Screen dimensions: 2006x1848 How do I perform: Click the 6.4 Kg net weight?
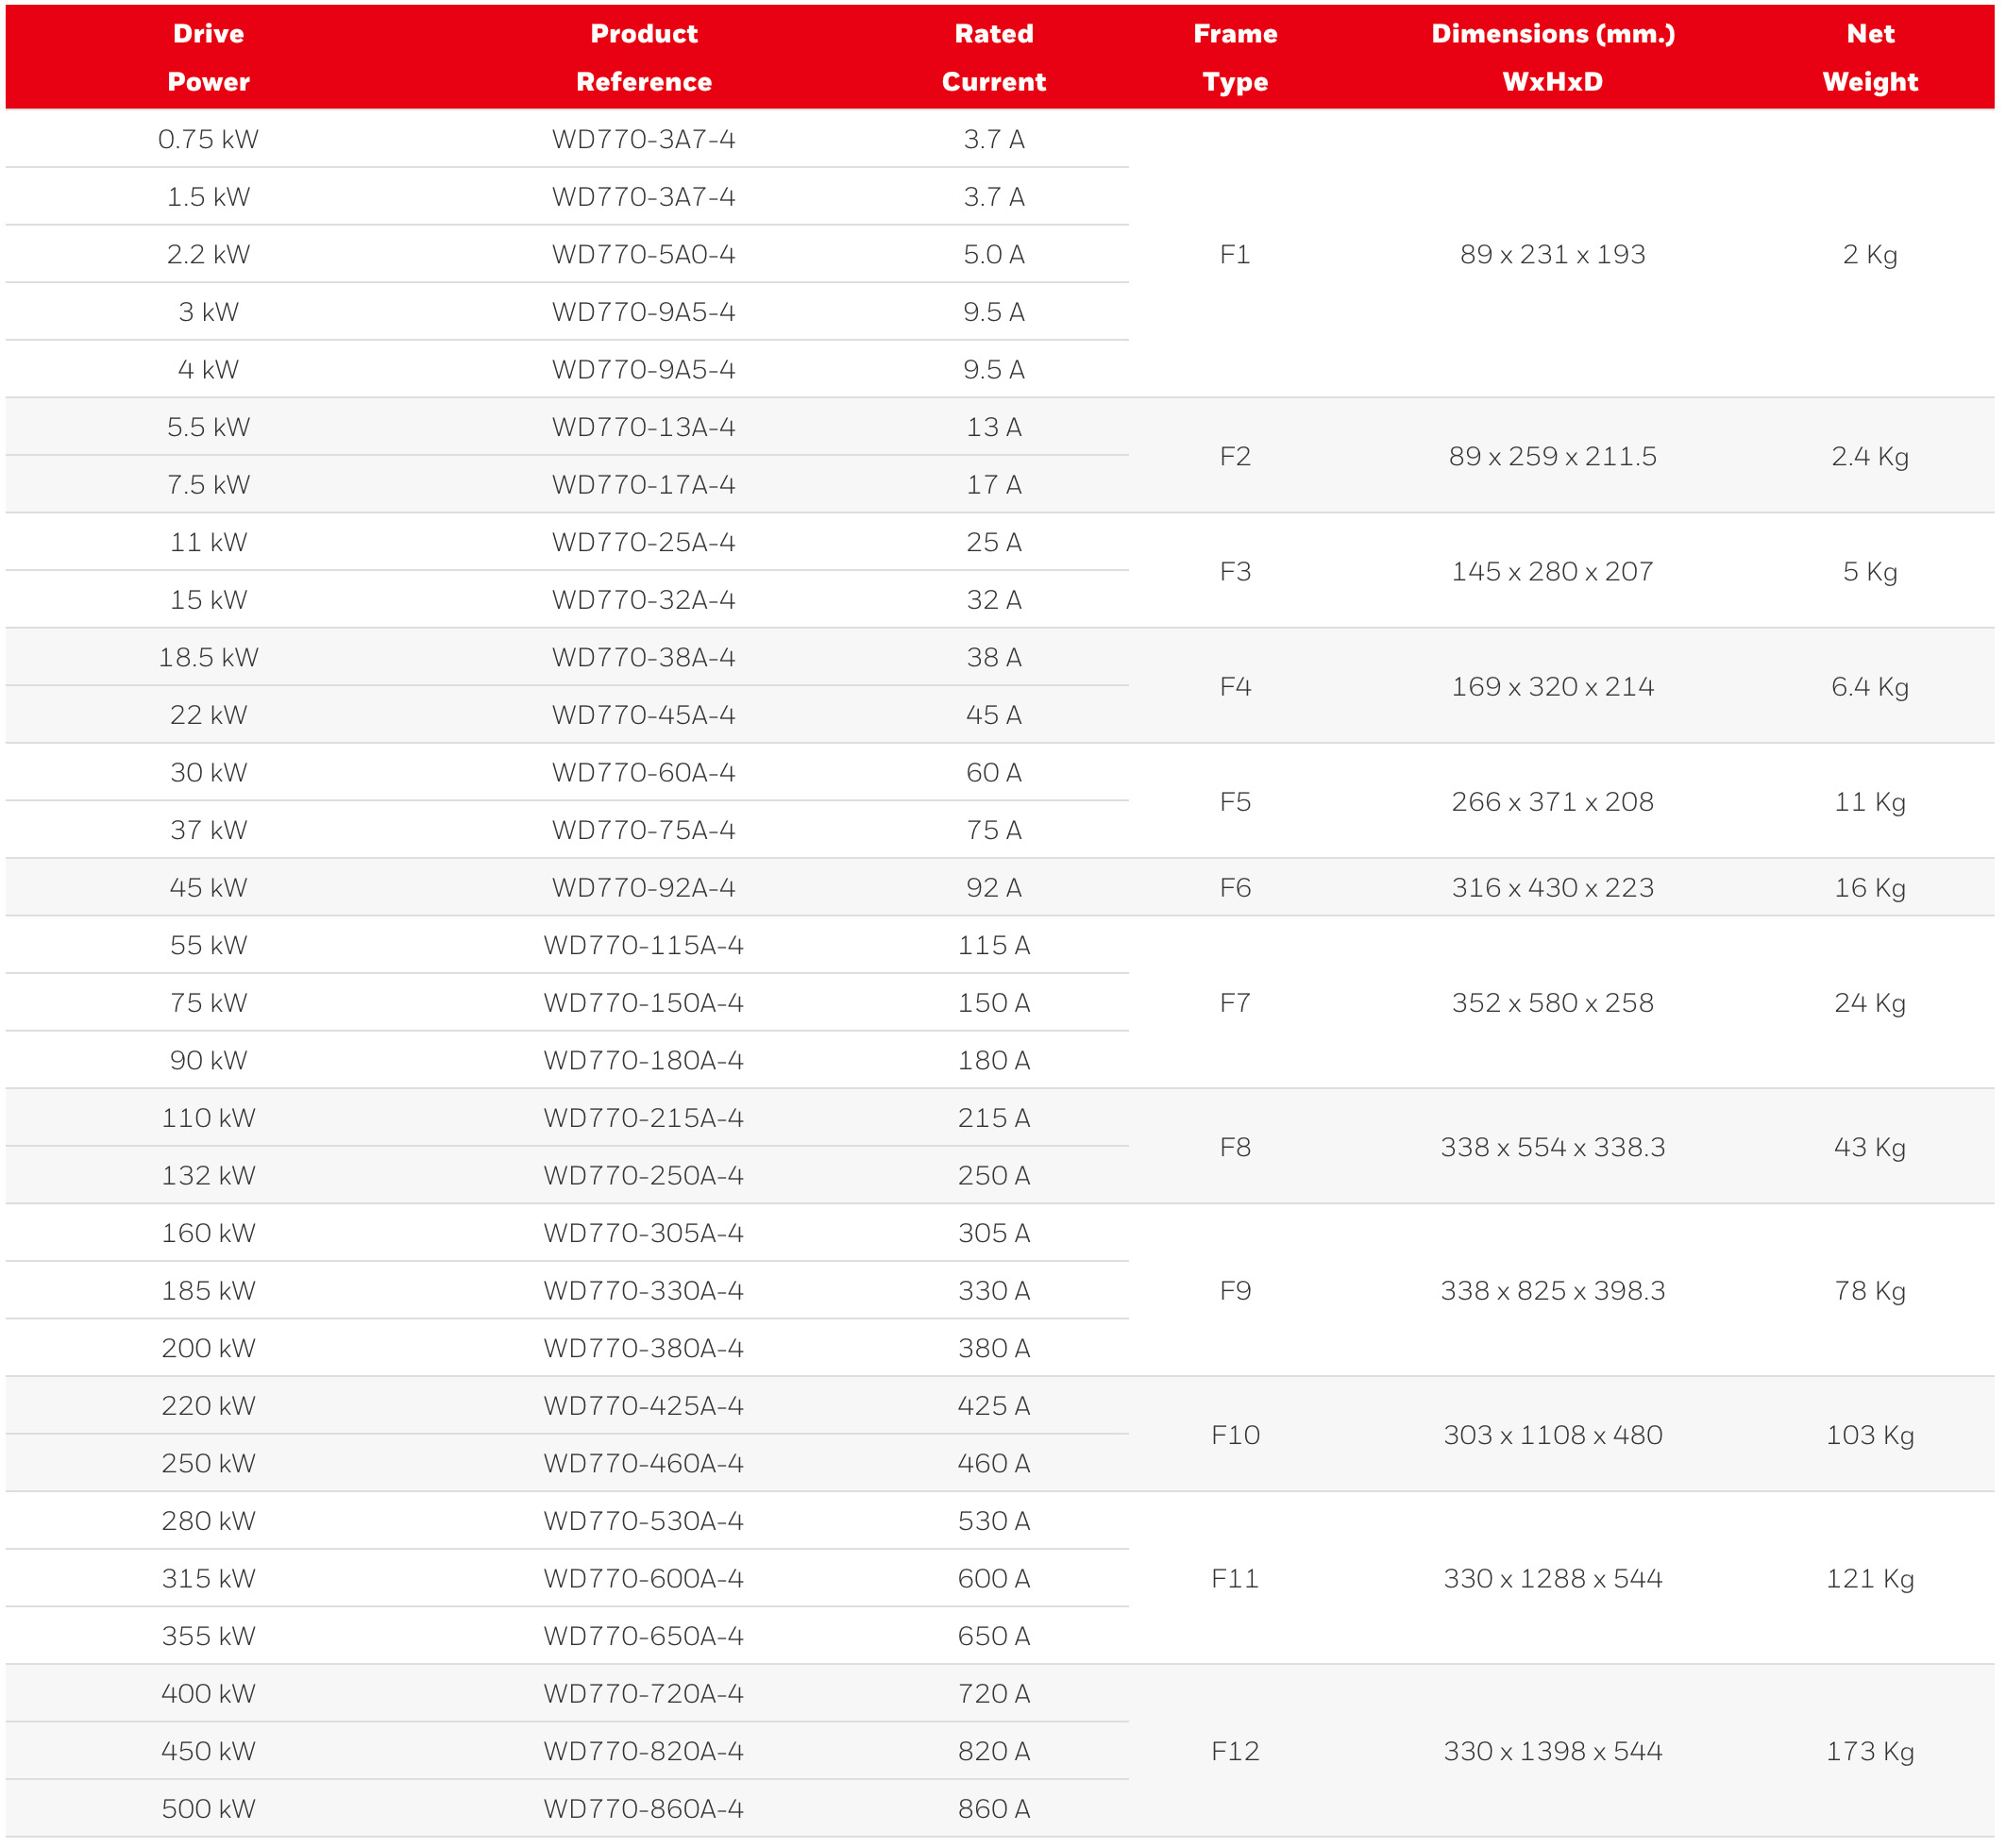pyautogui.click(x=1869, y=687)
